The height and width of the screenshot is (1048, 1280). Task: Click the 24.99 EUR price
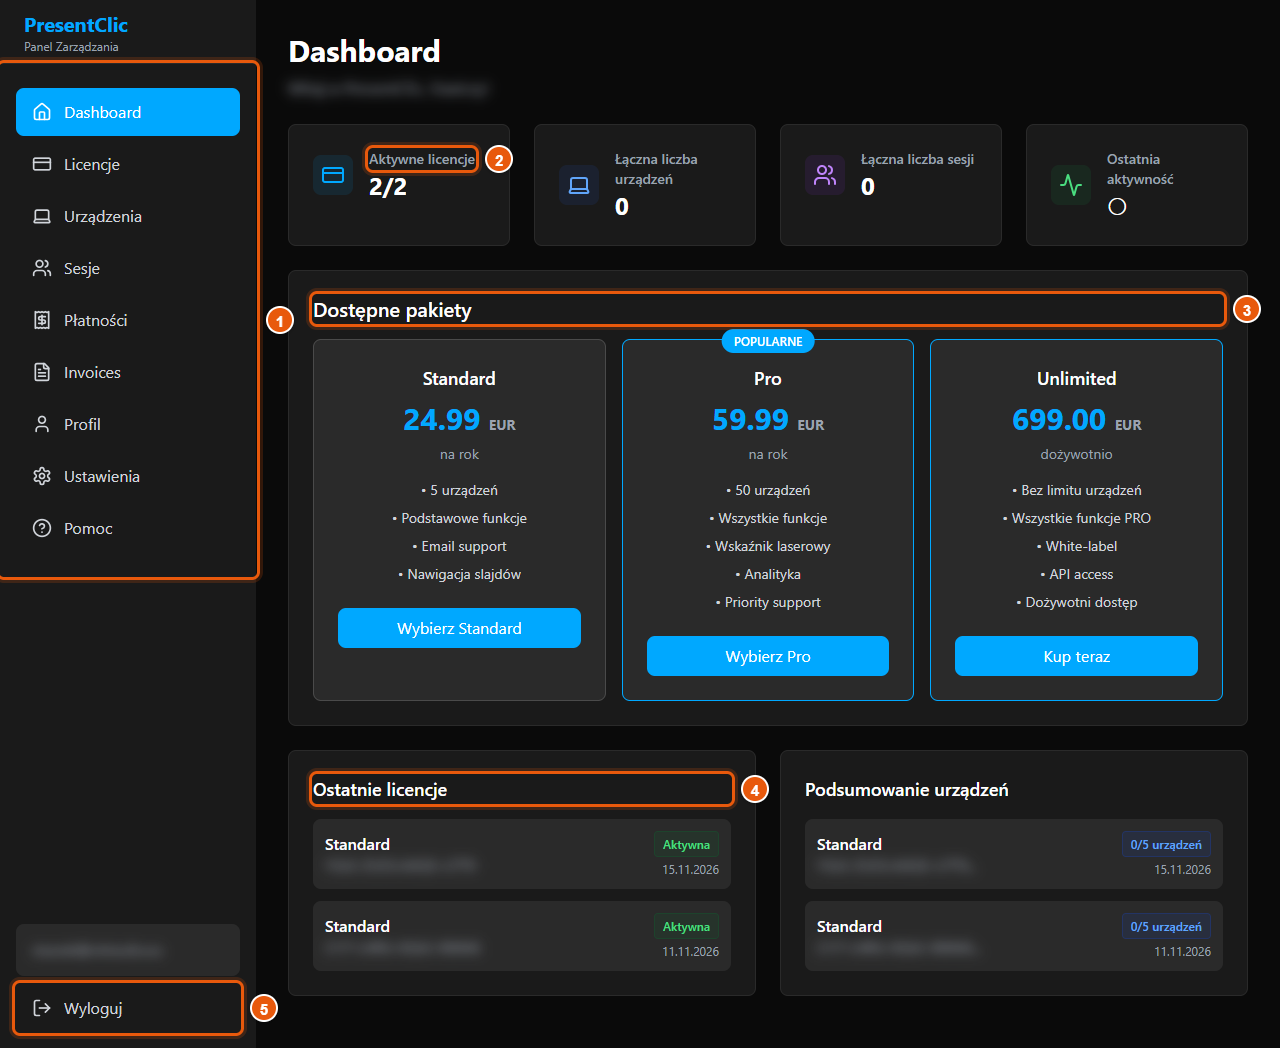click(459, 420)
